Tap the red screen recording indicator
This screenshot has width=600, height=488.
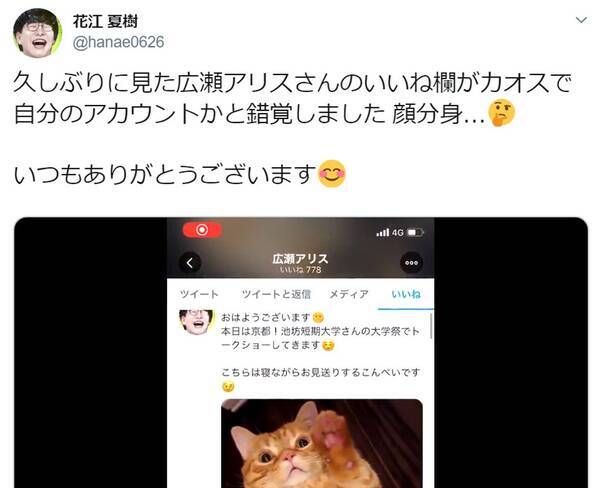click(202, 230)
